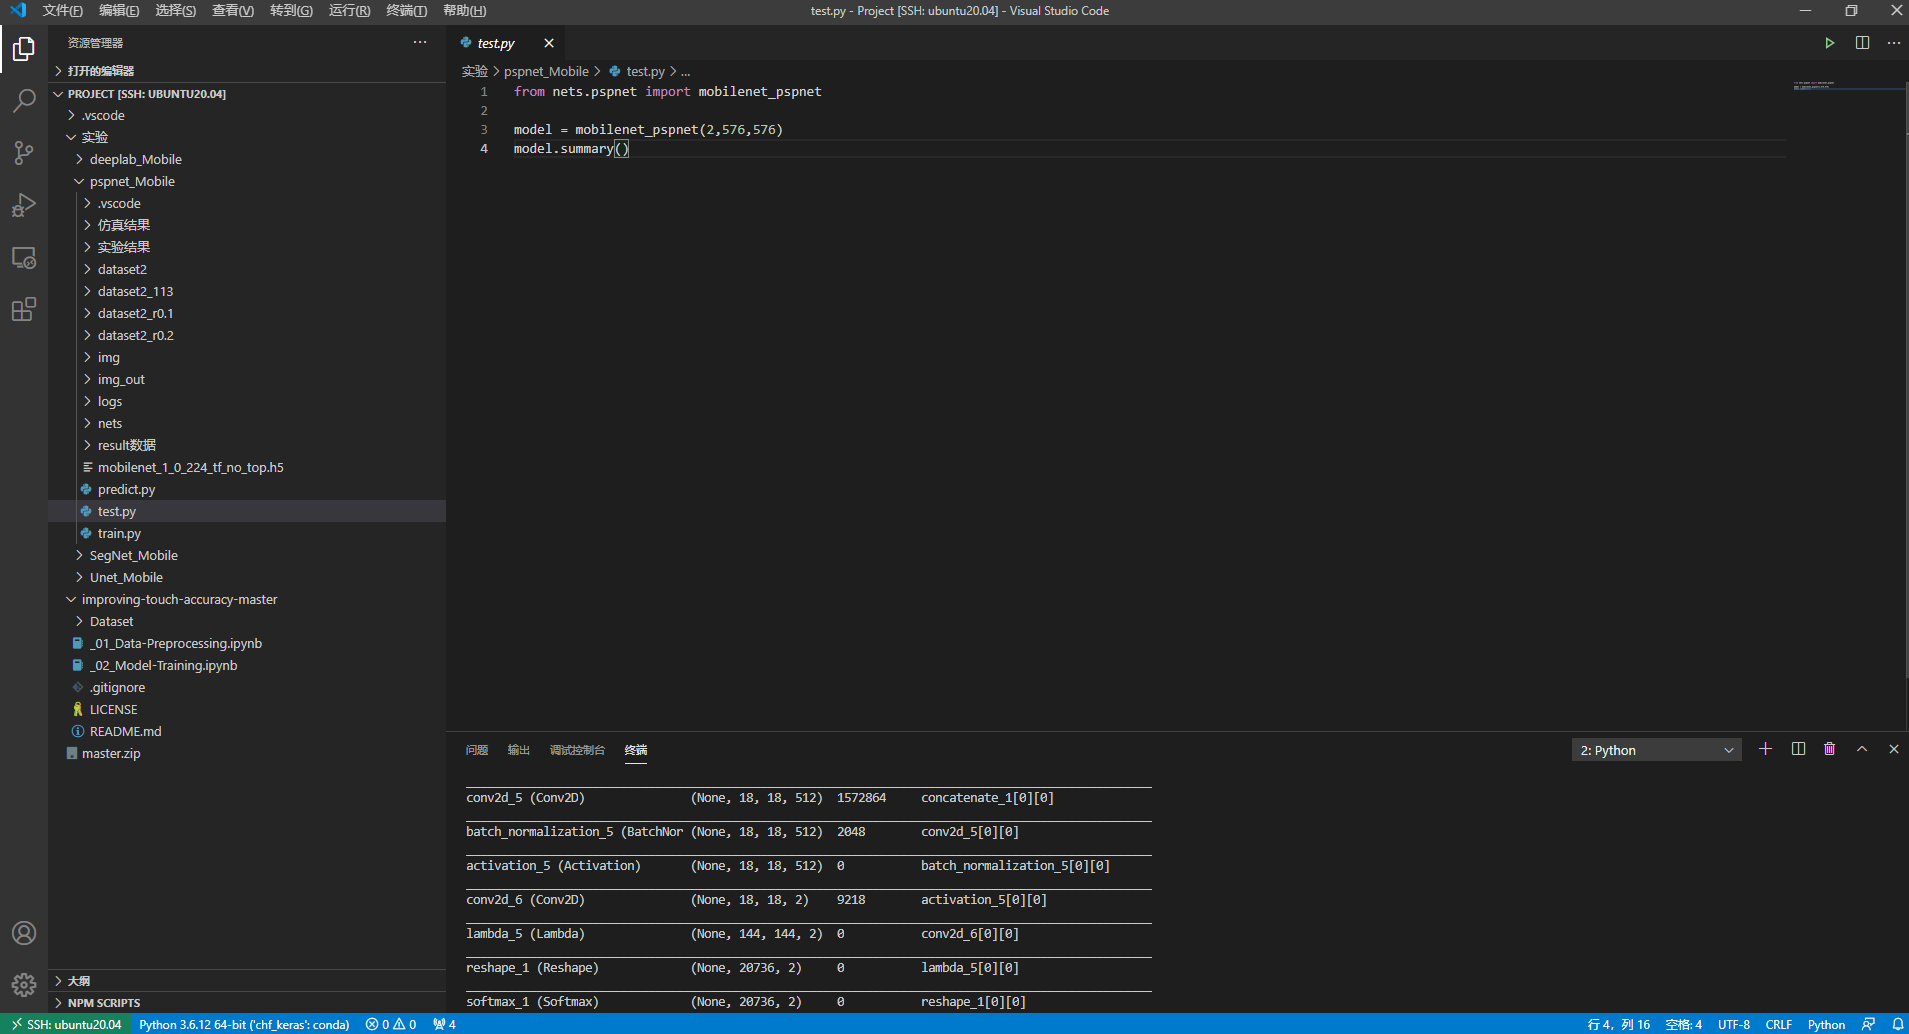Open the Remote Explorer icon
Image resolution: width=1909 pixels, height=1034 pixels.
tap(23, 257)
